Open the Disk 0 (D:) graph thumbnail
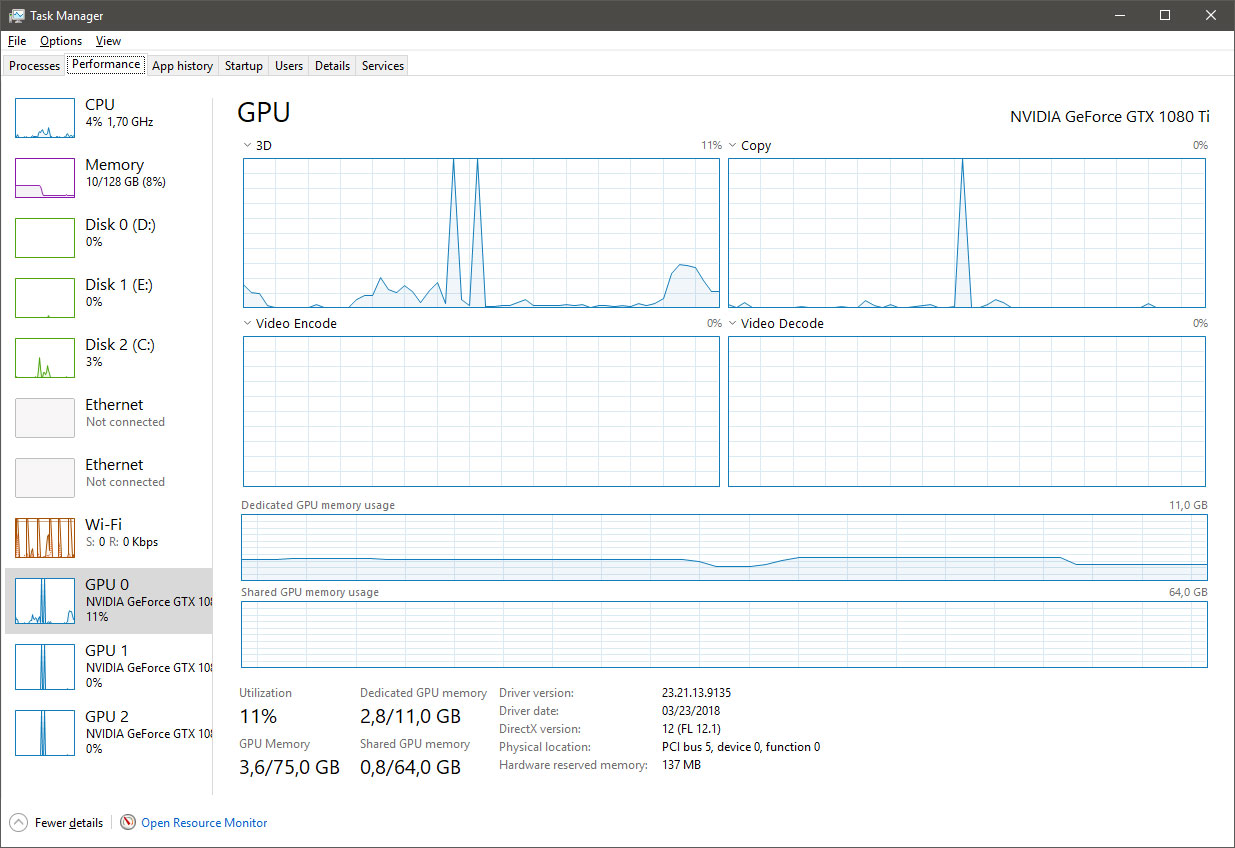 [45, 238]
